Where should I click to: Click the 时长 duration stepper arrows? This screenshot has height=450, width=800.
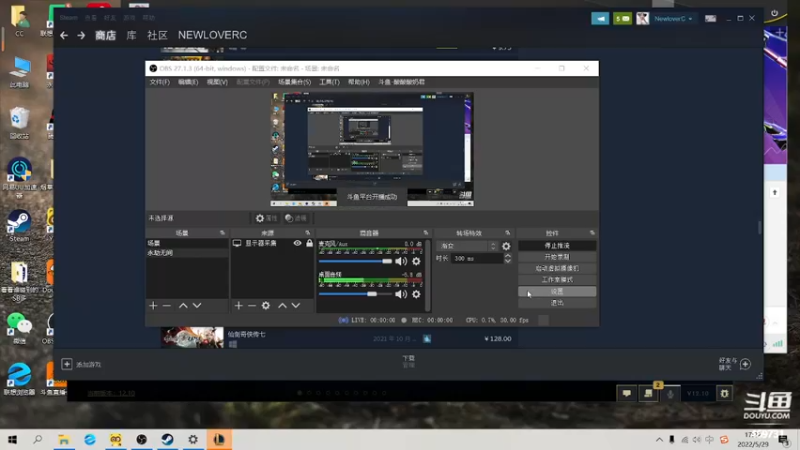(508, 259)
